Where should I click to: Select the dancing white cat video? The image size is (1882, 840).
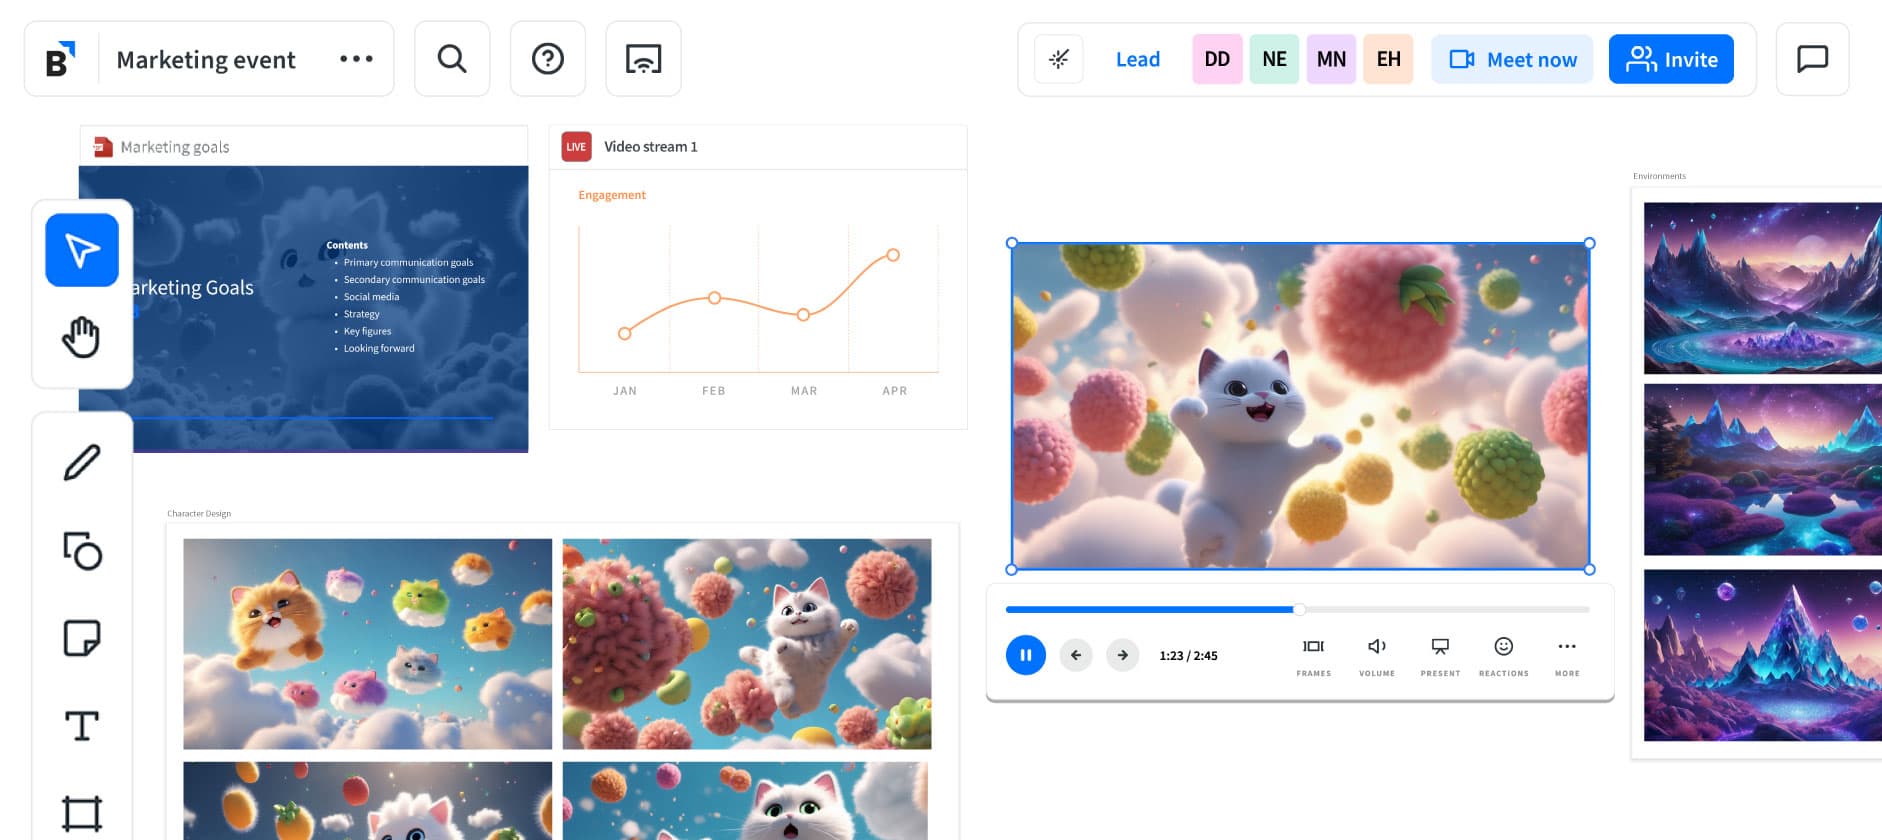tap(1300, 406)
